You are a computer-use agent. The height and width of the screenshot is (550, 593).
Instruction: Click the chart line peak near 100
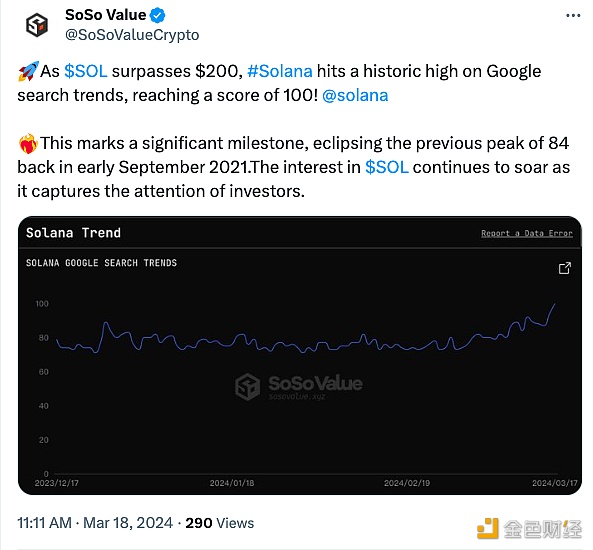[x=554, y=304]
